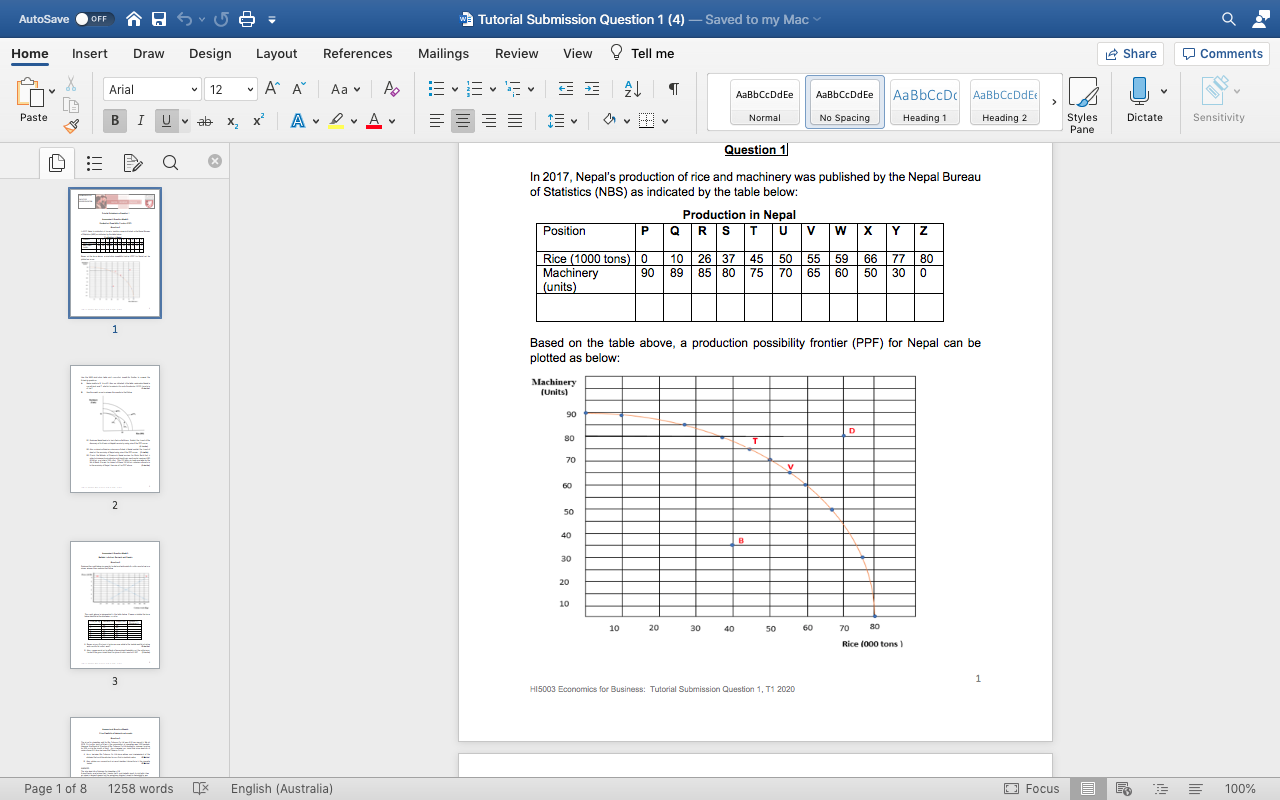Cut the selection with scissors icon
1280x800 pixels.
coord(71,85)
